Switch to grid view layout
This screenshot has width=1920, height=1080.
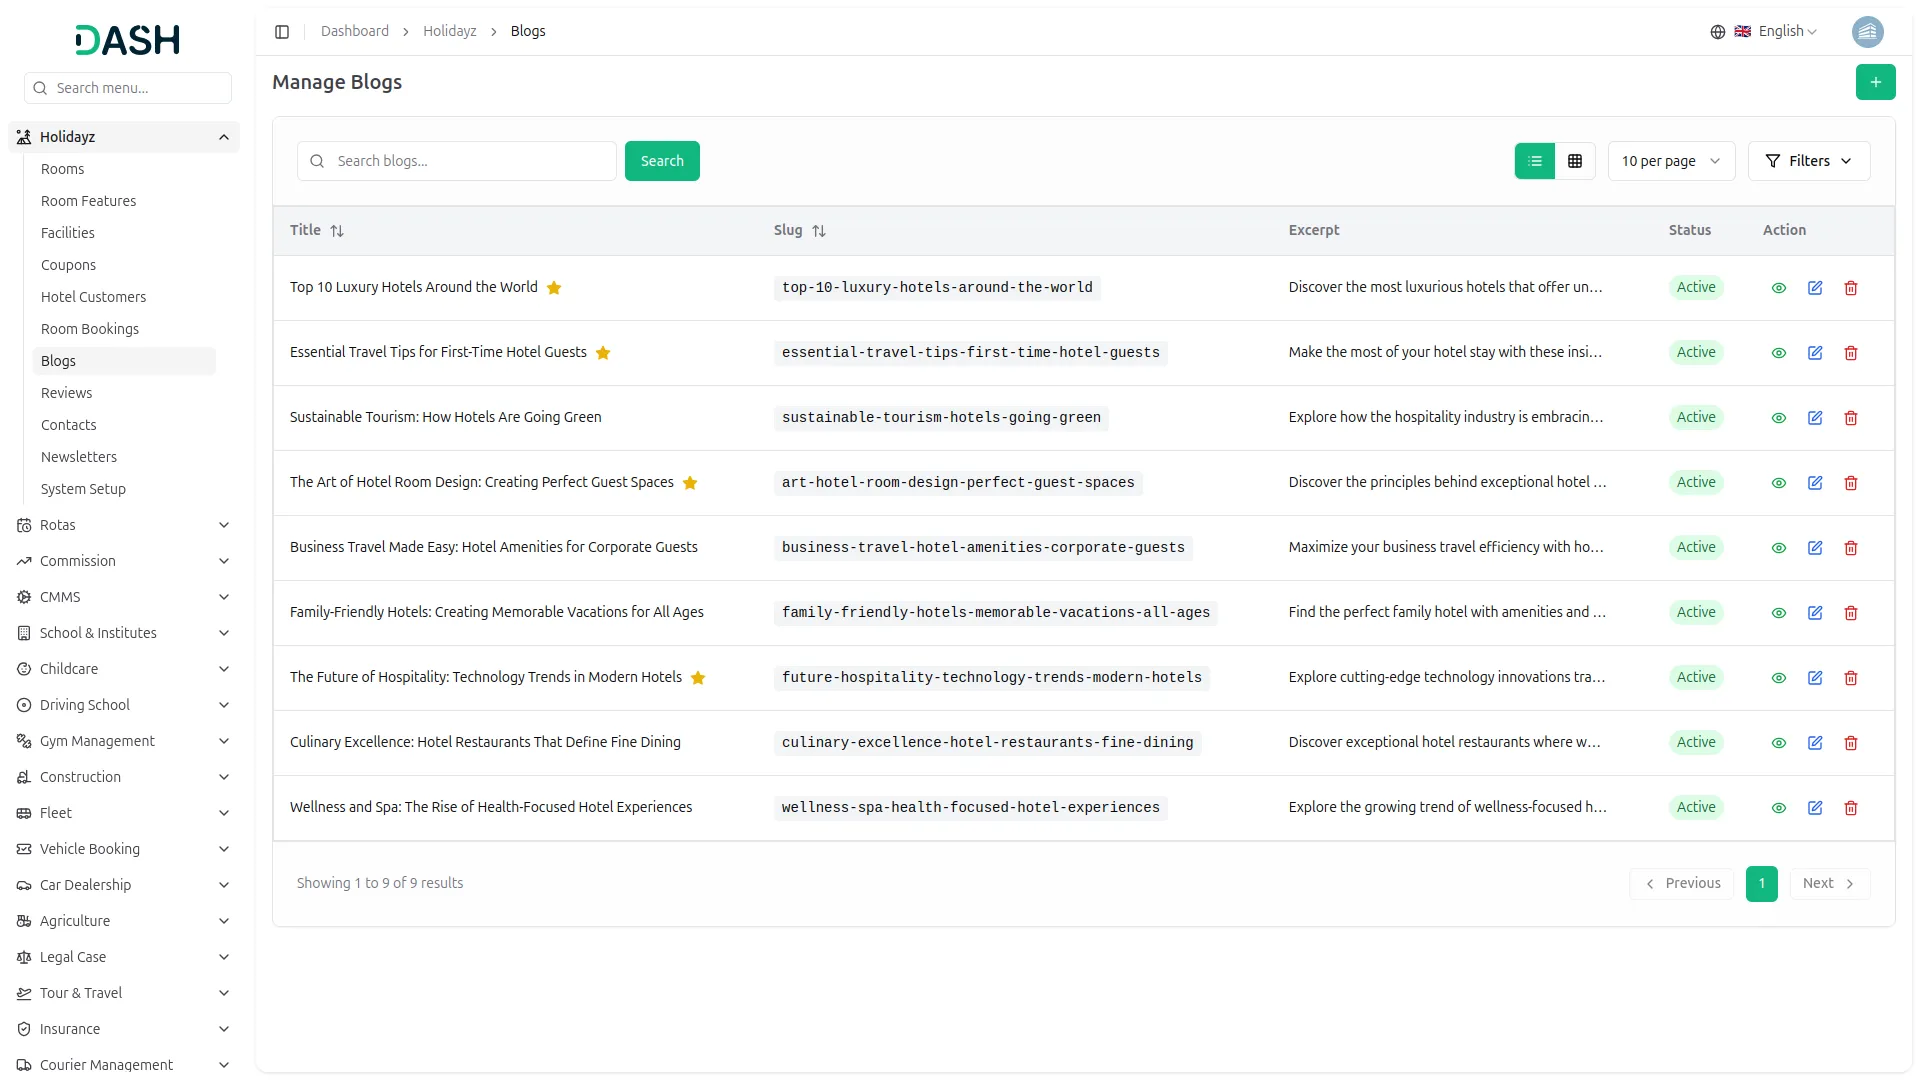click(1574, 161)
